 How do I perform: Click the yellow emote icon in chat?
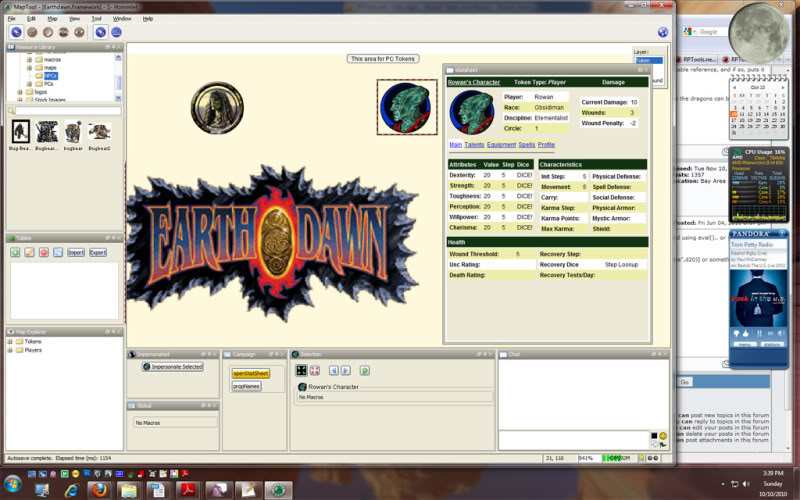point(663,436)
